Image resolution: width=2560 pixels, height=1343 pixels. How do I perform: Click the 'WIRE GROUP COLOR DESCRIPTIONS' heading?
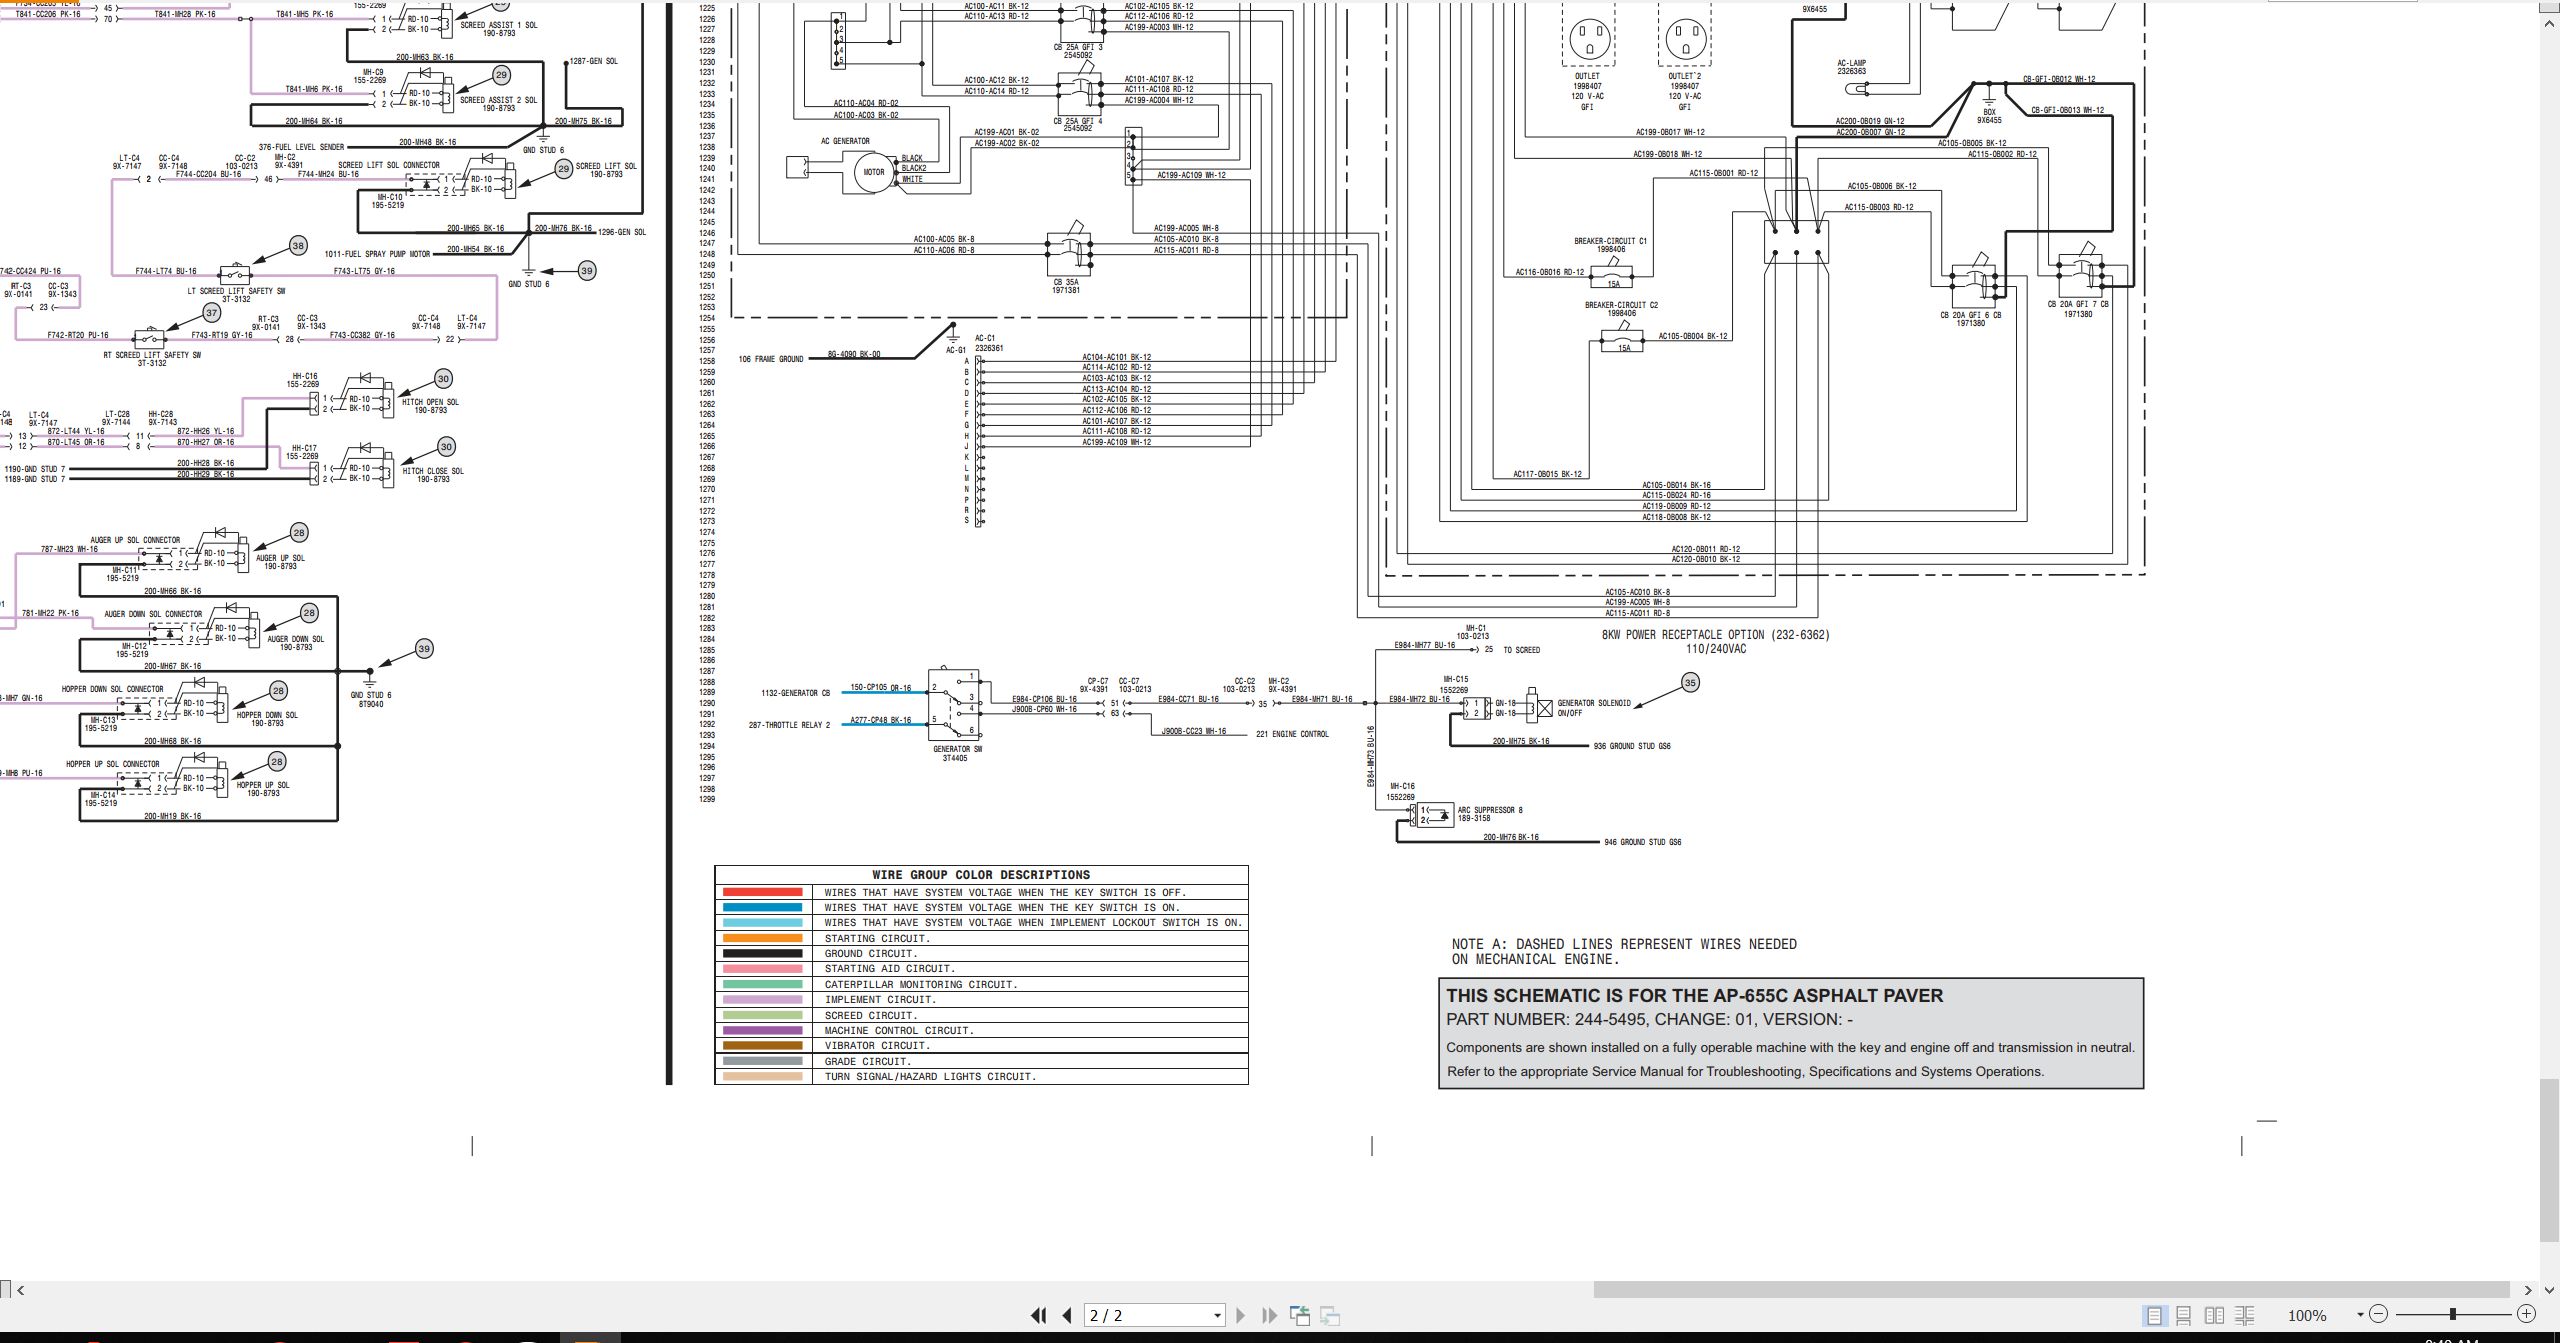point(981,875)
